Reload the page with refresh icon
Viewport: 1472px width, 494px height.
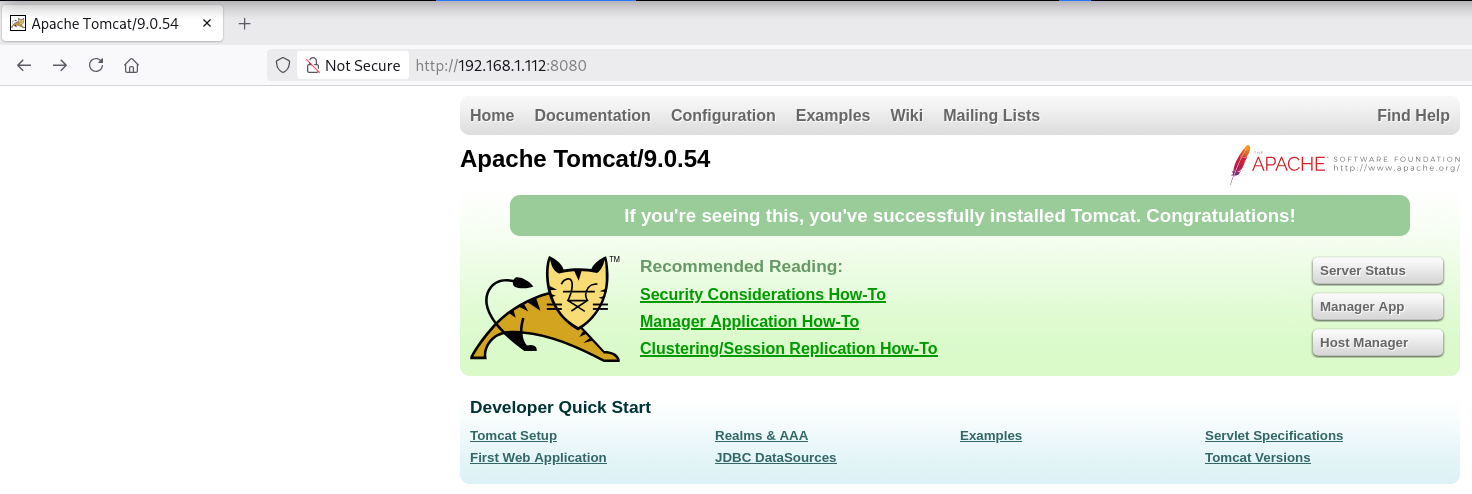click(x=96, y=65)
